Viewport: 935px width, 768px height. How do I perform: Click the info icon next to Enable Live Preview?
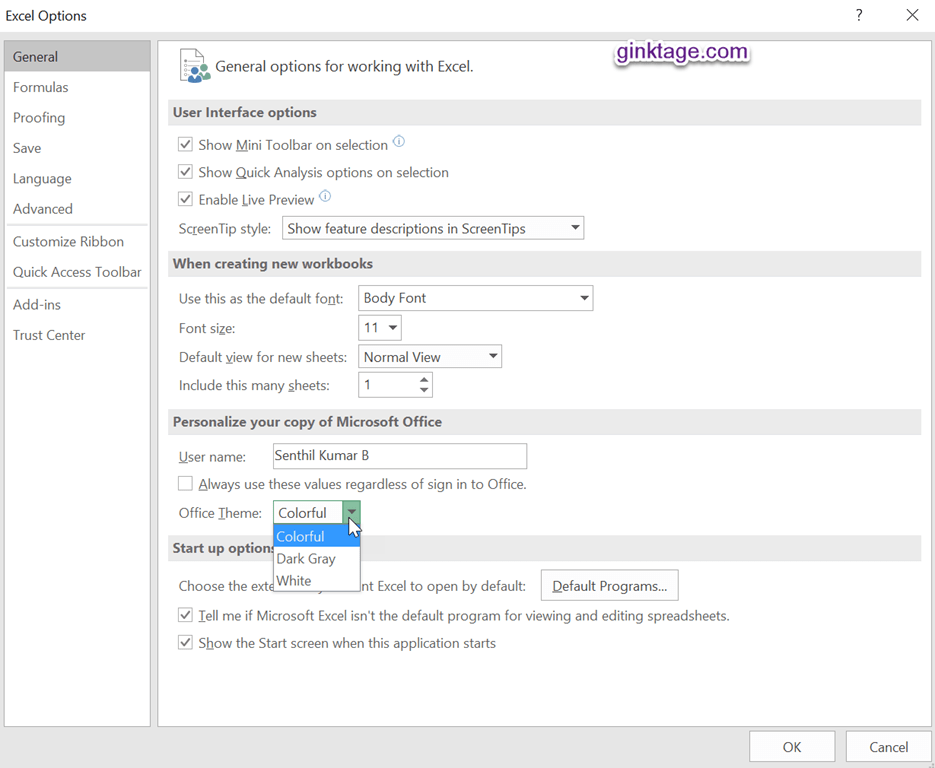(323, 197)
